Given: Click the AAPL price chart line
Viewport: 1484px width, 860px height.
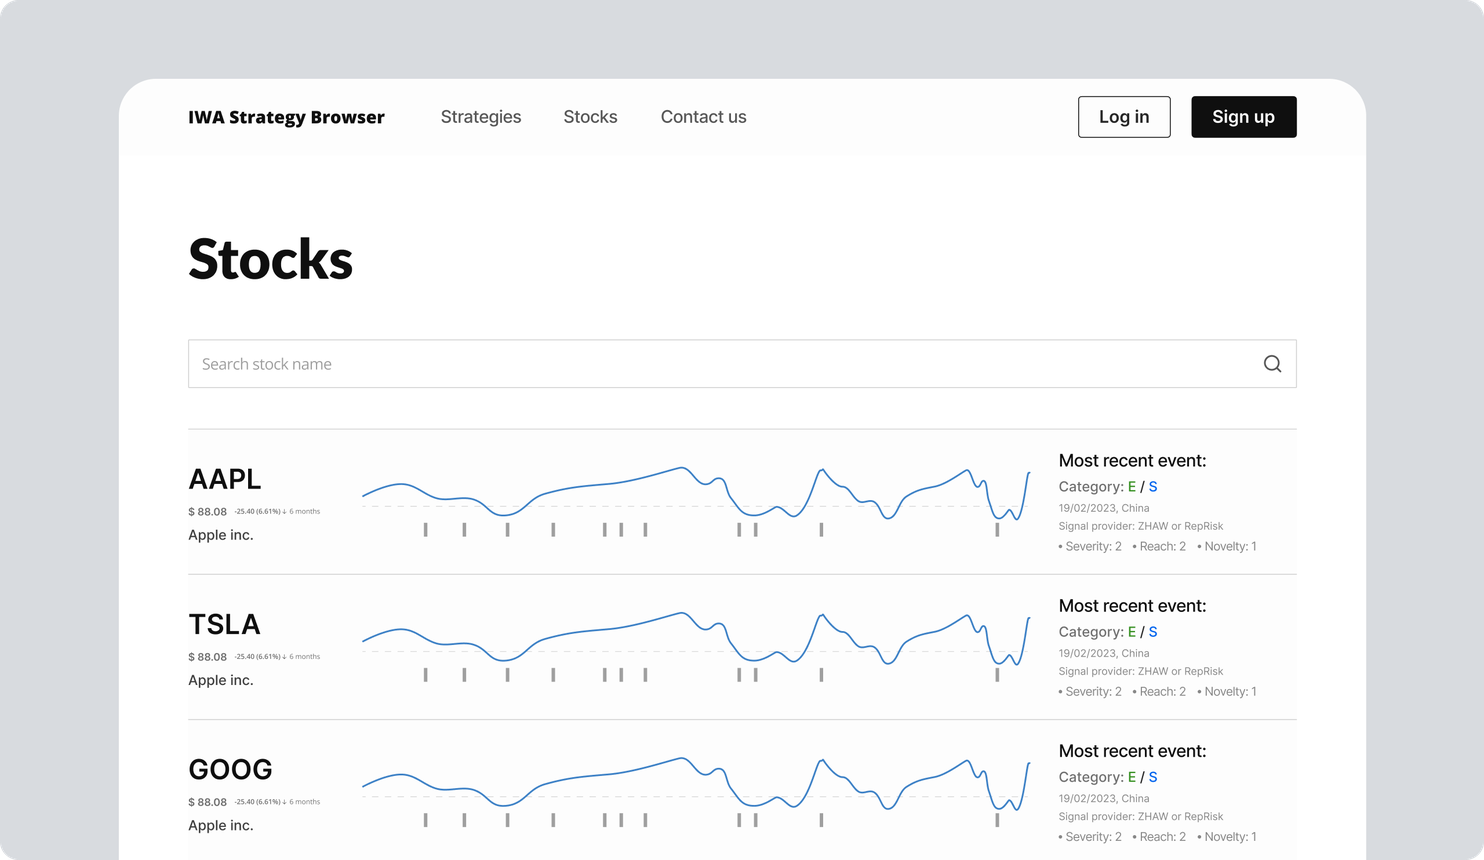Looking at the screenshot, I should pos(695,492).
